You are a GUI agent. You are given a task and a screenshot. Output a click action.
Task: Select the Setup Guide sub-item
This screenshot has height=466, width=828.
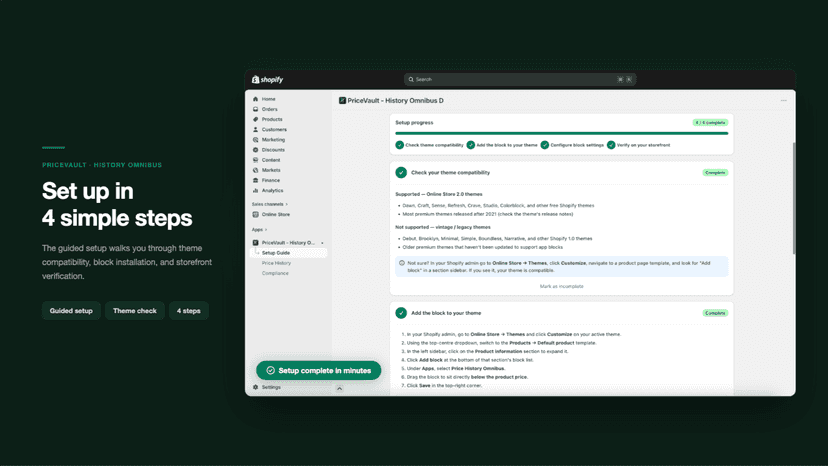point(288,253)
